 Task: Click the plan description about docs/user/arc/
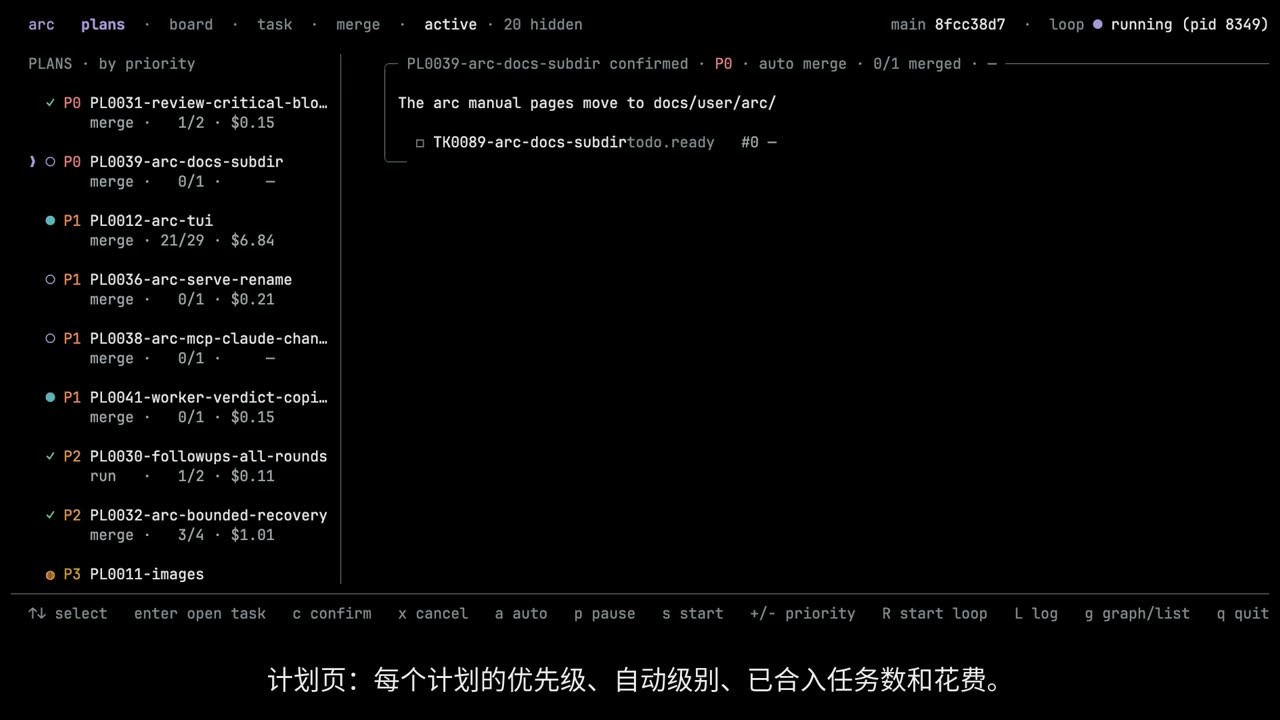587,103
